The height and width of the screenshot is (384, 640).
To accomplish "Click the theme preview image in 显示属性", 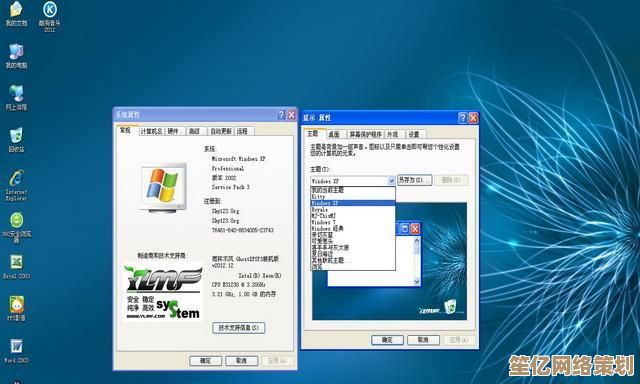I will tap(389, 261).
